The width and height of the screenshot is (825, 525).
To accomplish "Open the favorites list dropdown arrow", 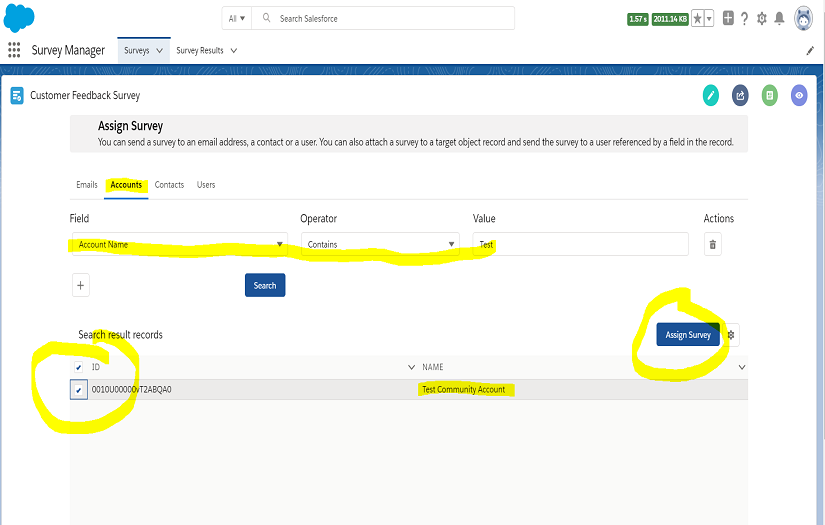I will coord(709,19).
